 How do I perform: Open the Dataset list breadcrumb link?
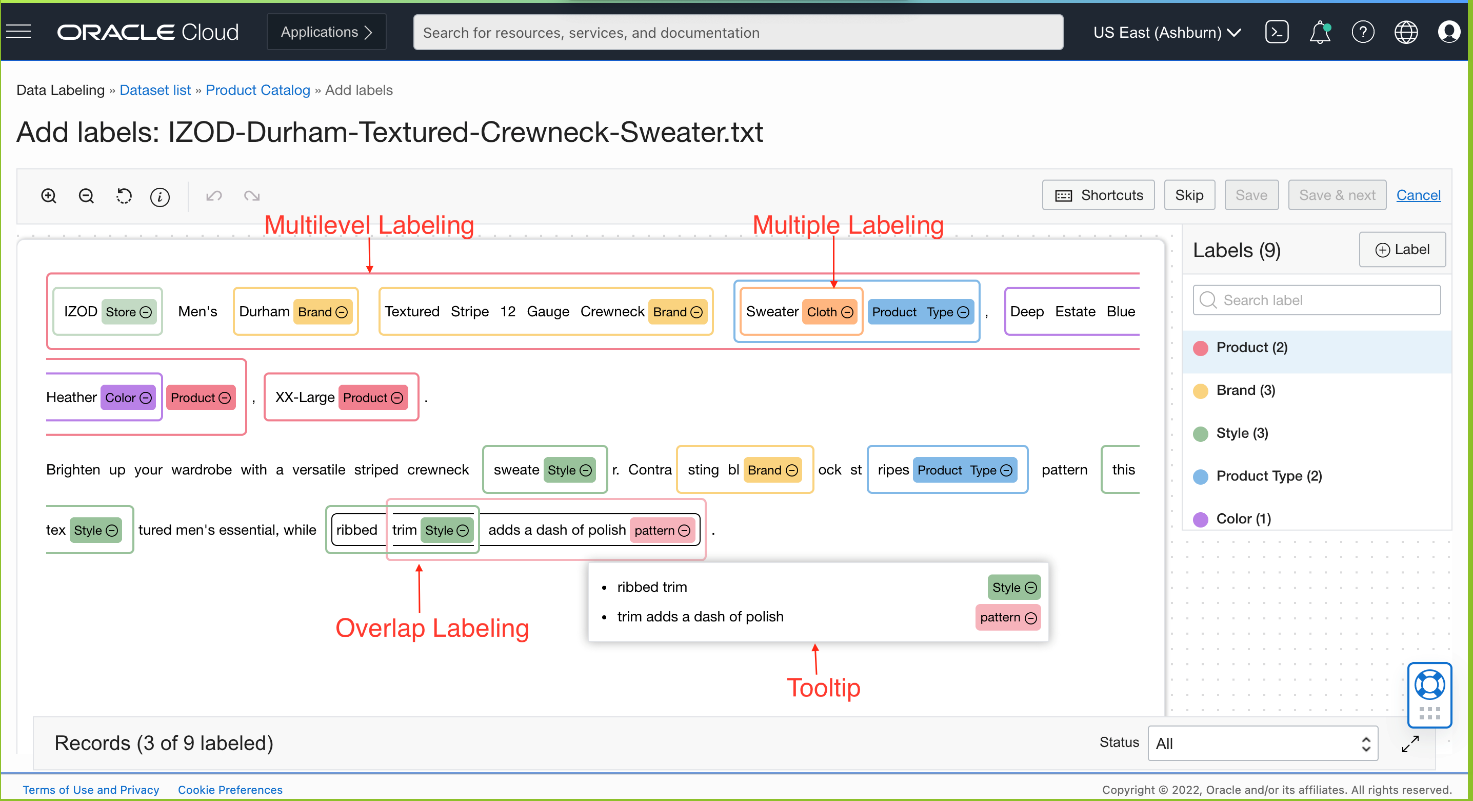click(155, 90)
